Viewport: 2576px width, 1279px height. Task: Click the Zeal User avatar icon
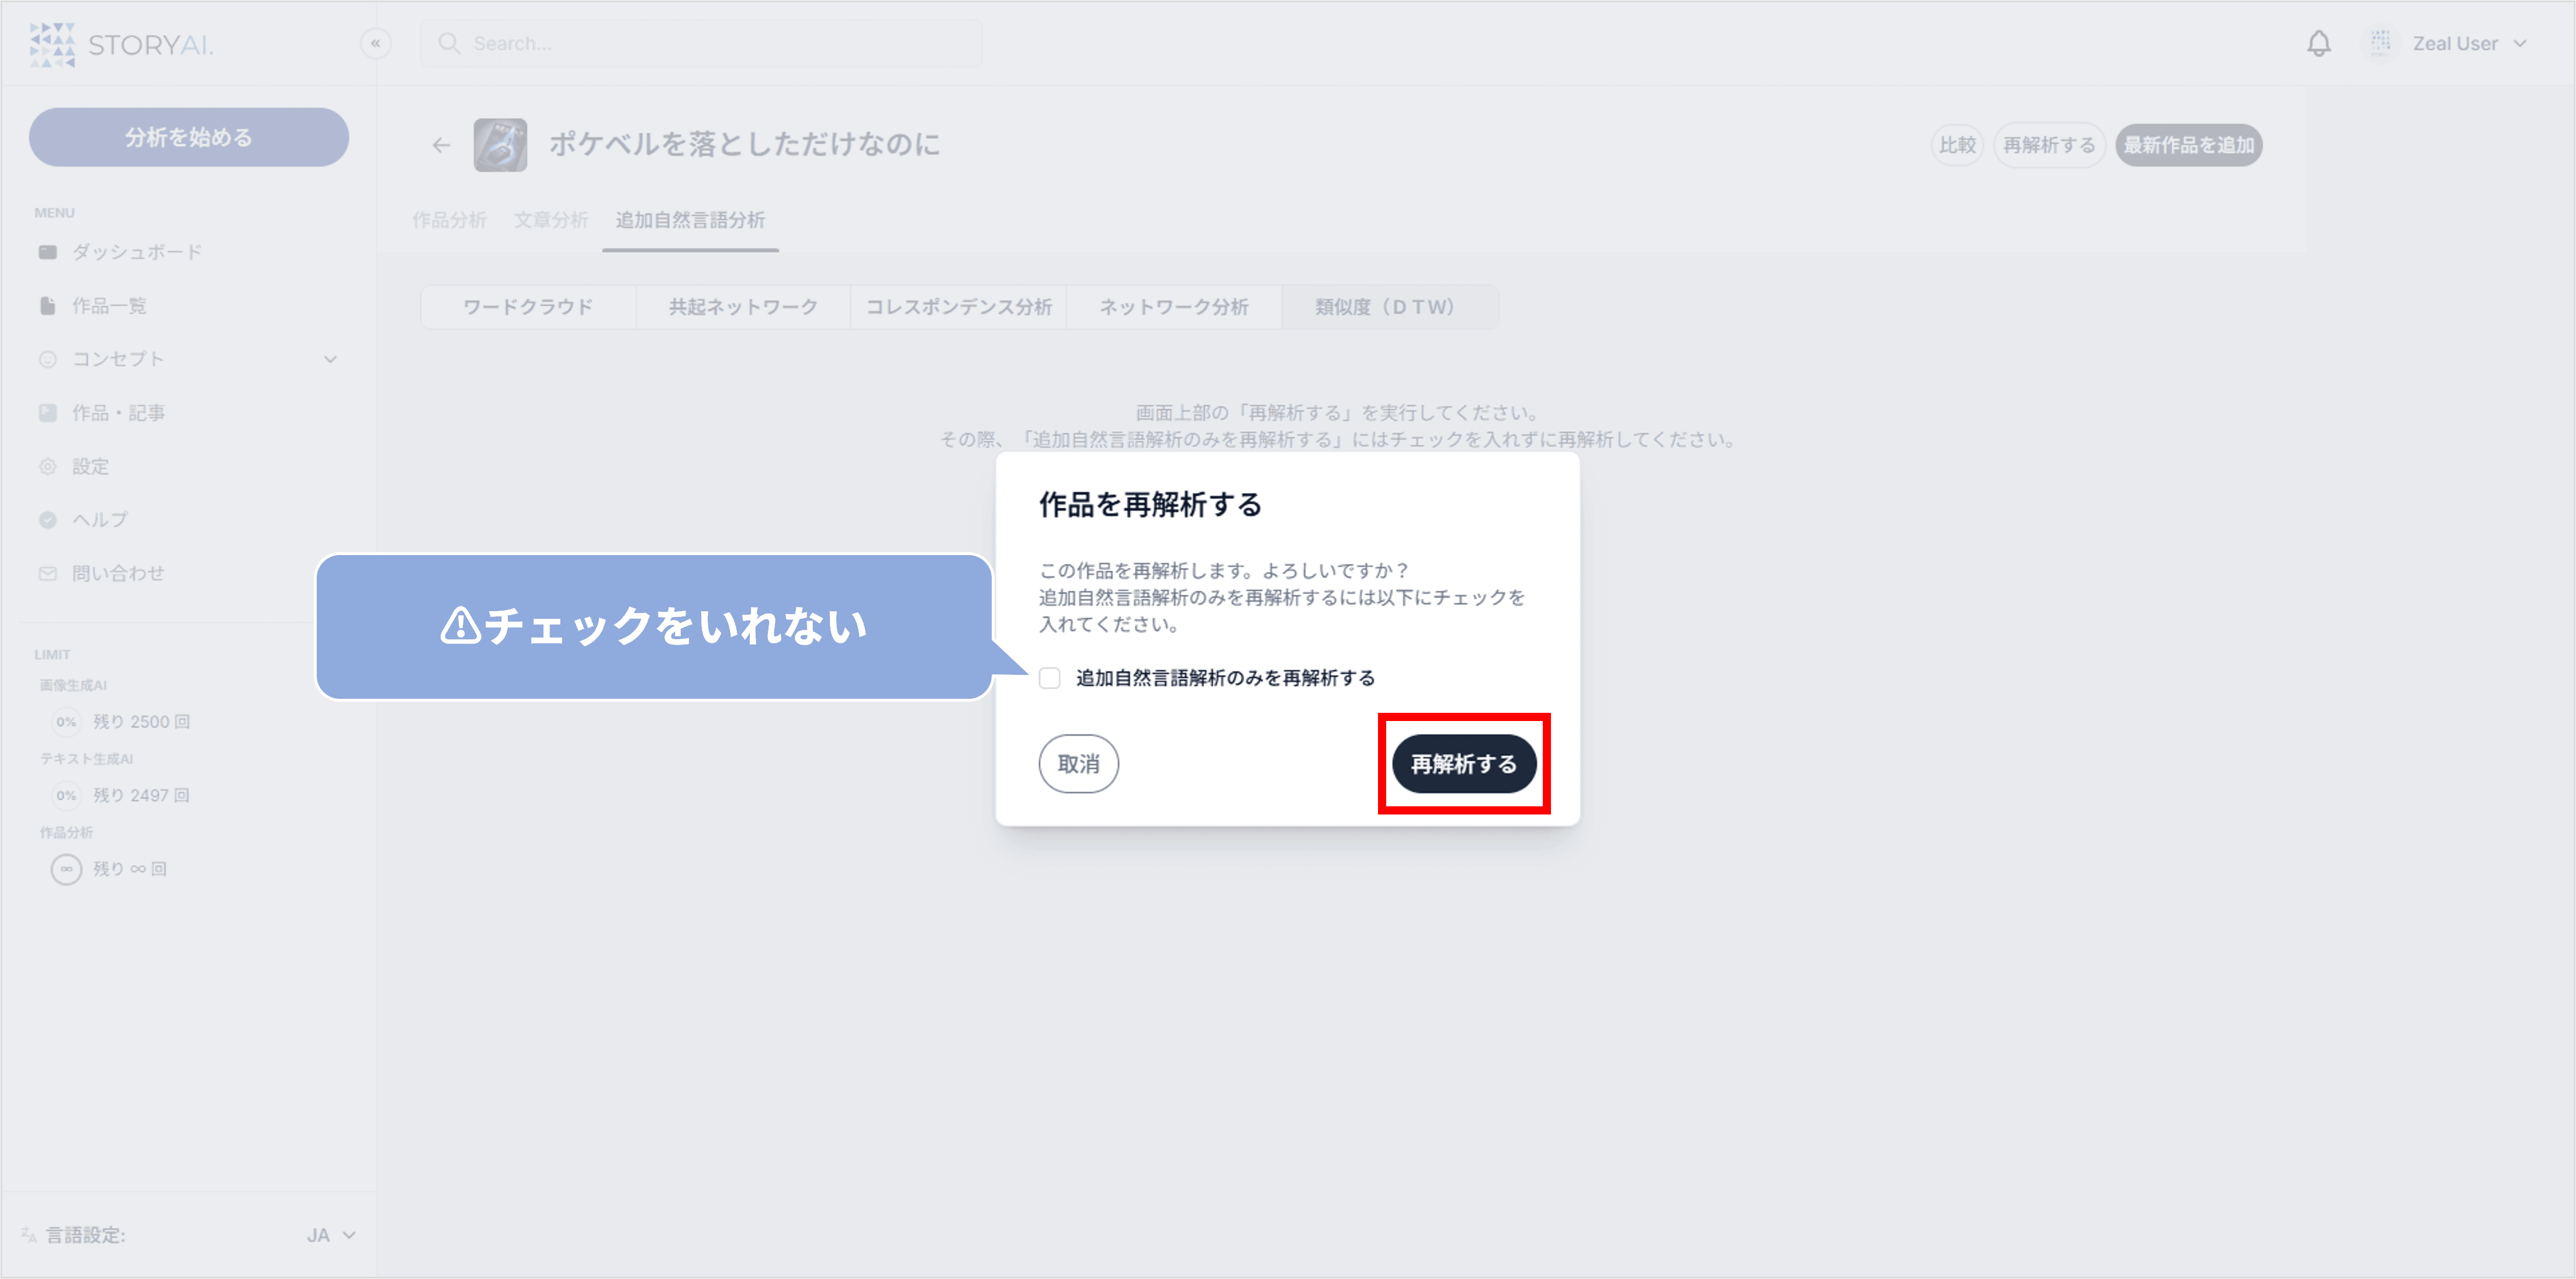coord(2380,43)
